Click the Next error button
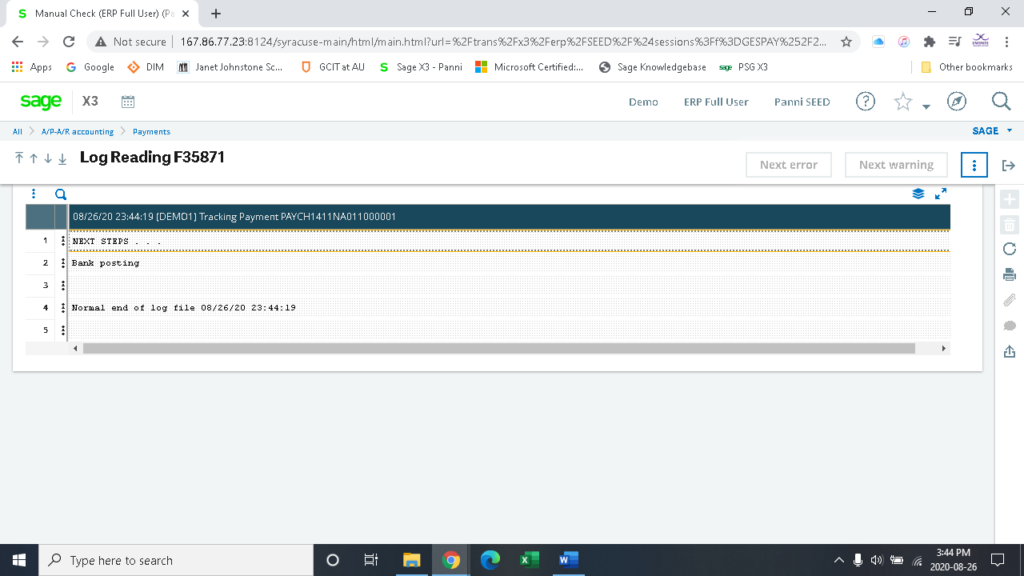This screenshot has width=1024, height=576. click(788, 164)
